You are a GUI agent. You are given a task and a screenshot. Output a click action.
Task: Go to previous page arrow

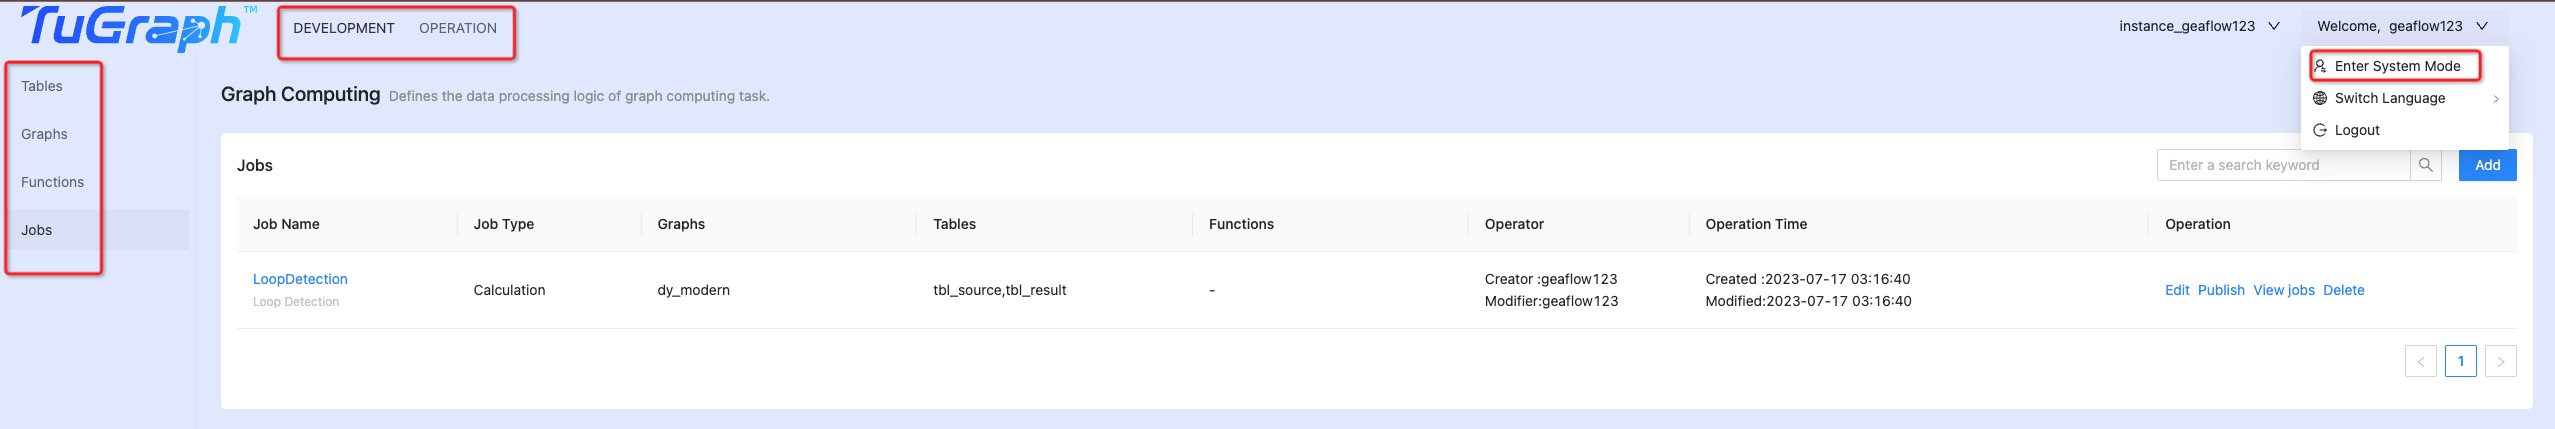[x=2420, y=361]
